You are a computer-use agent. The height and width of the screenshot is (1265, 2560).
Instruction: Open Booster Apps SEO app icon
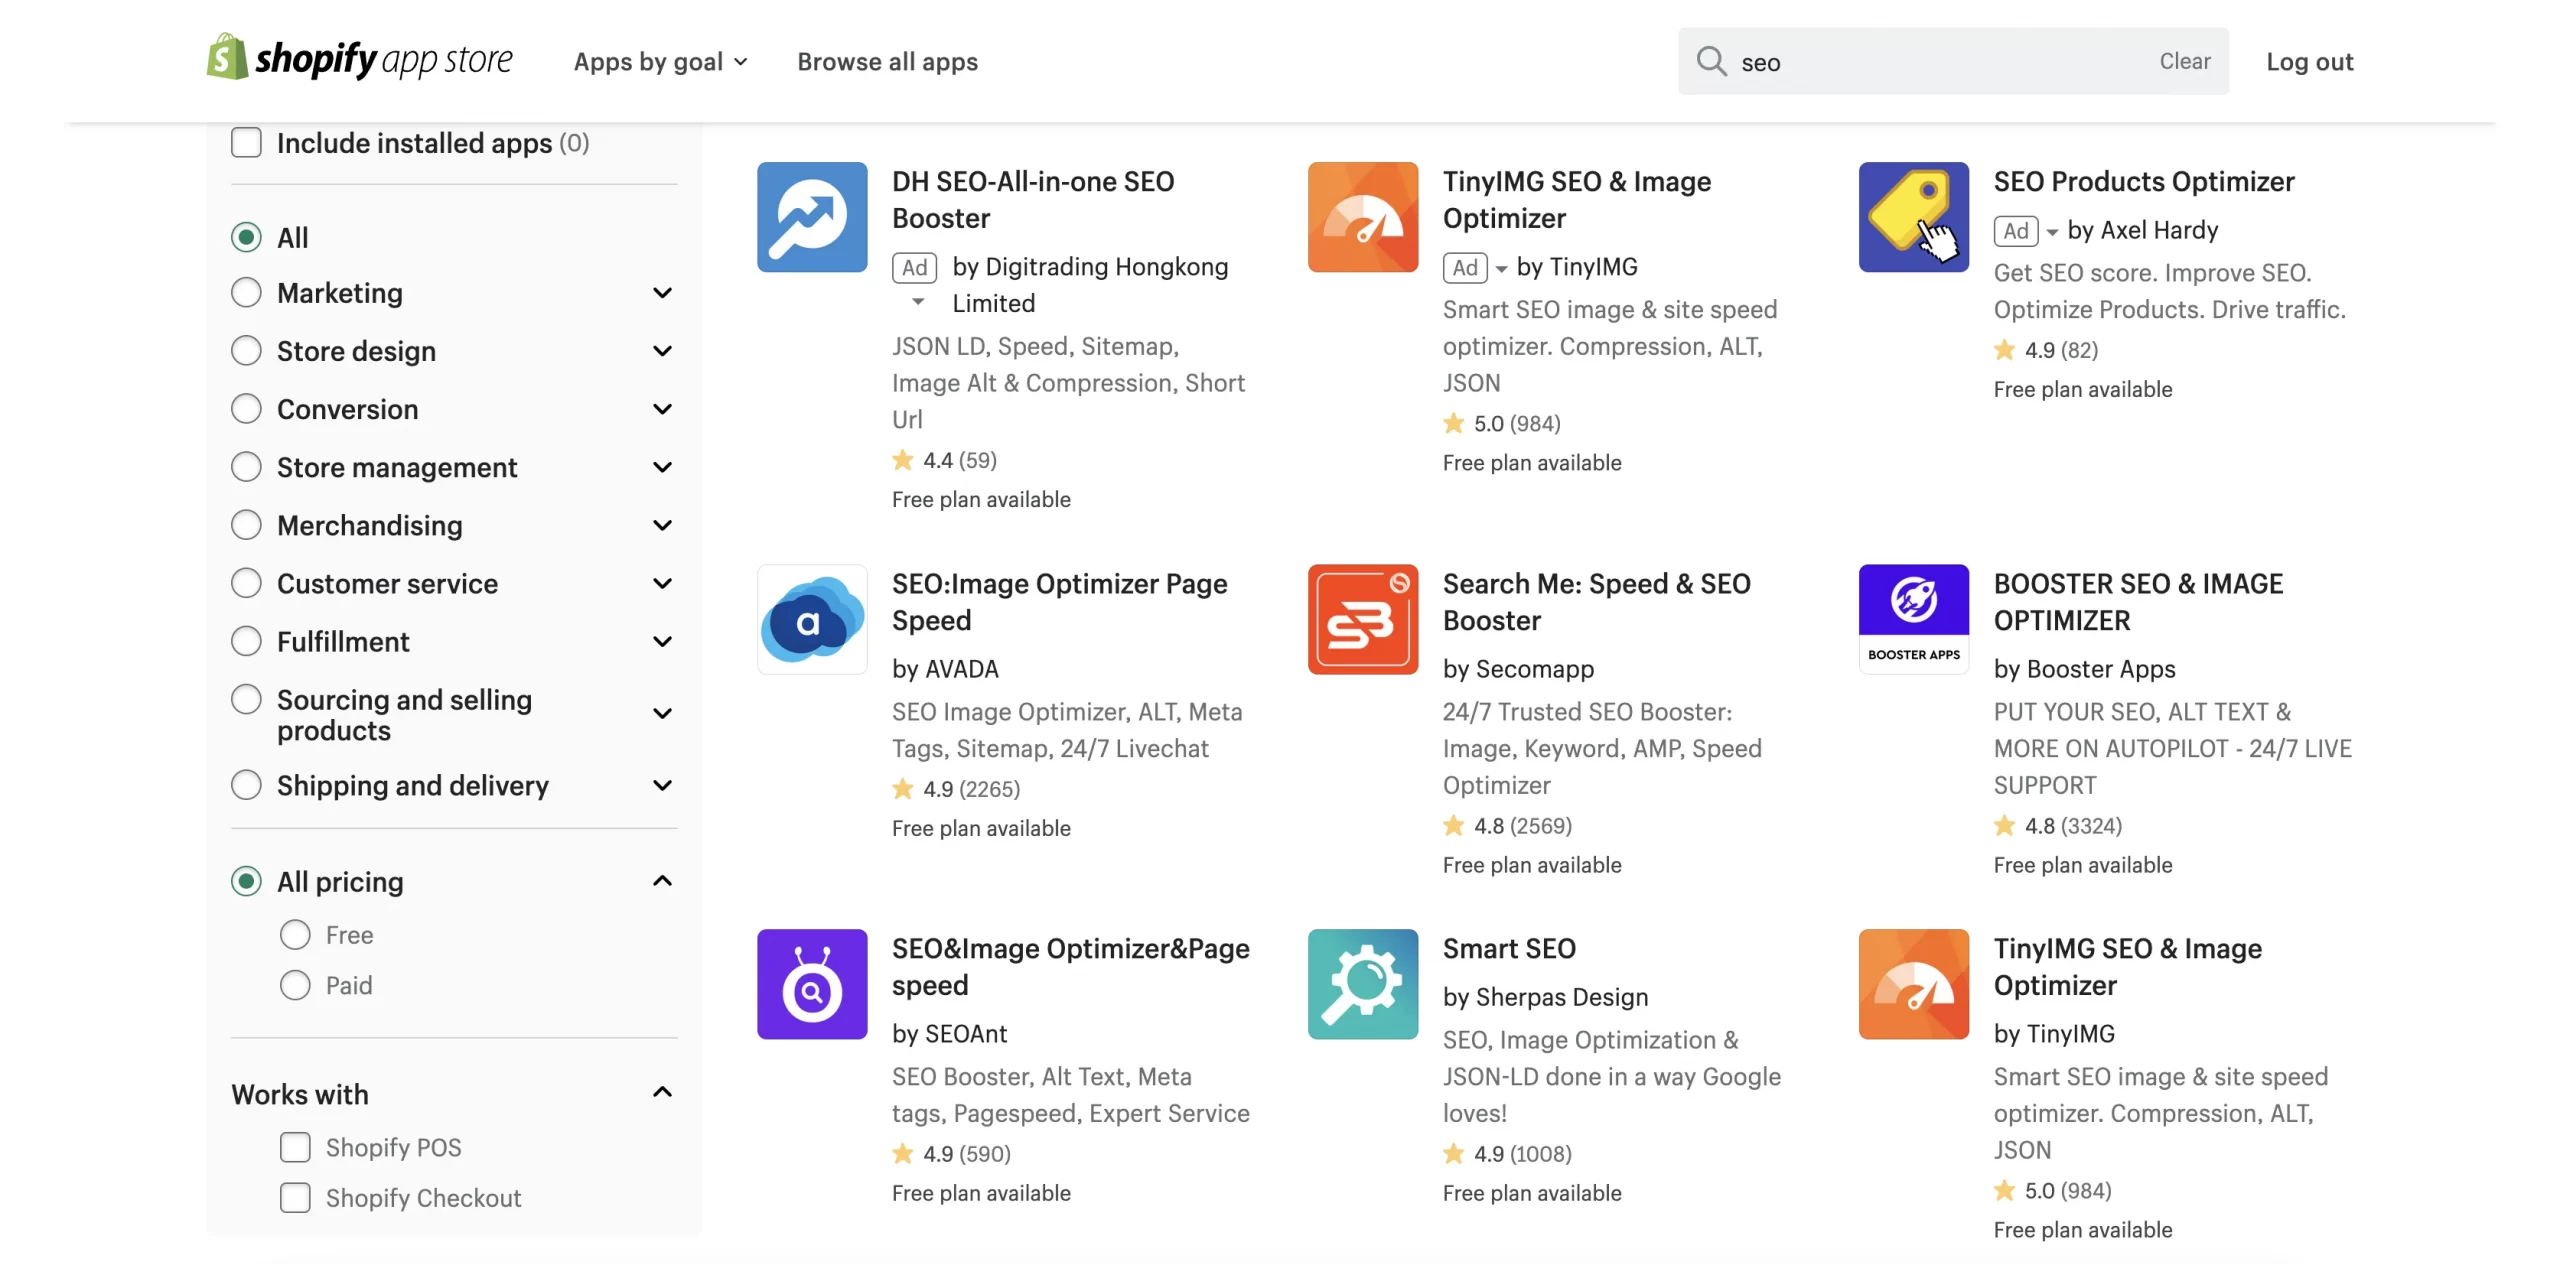pos(1913,619)
